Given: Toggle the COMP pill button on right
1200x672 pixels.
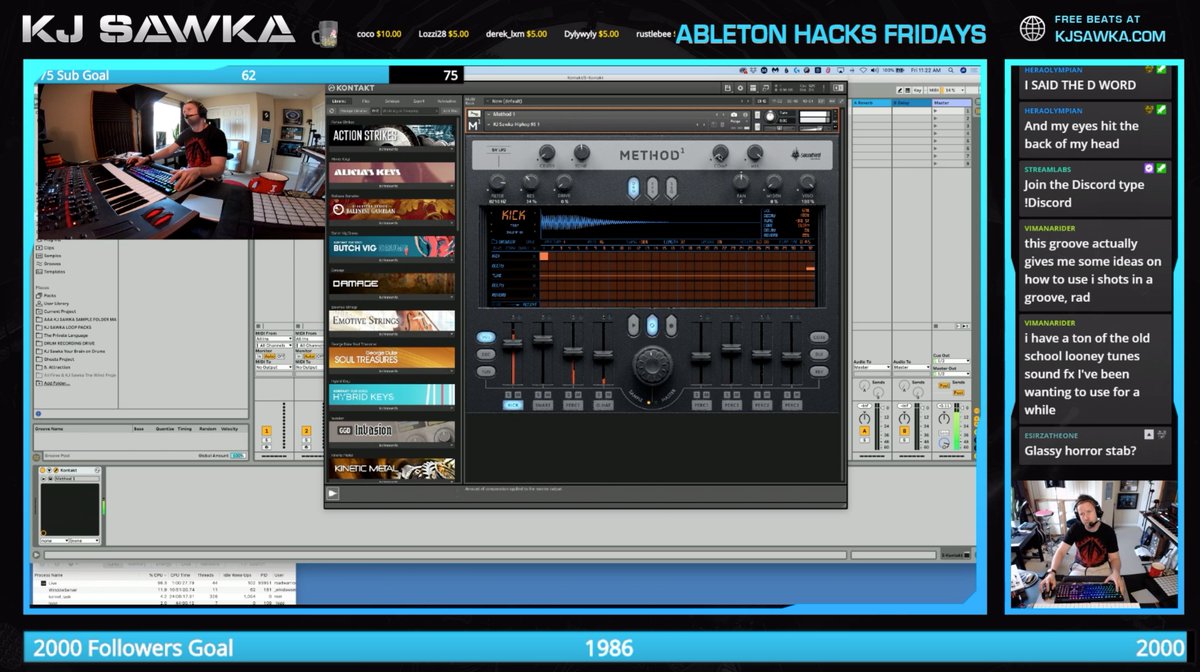Looking at the screenshot, I should pyautogui.click(x=819, y=338).
